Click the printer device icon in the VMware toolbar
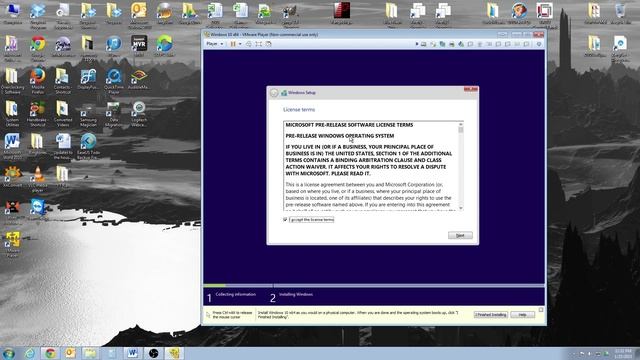 452,44
